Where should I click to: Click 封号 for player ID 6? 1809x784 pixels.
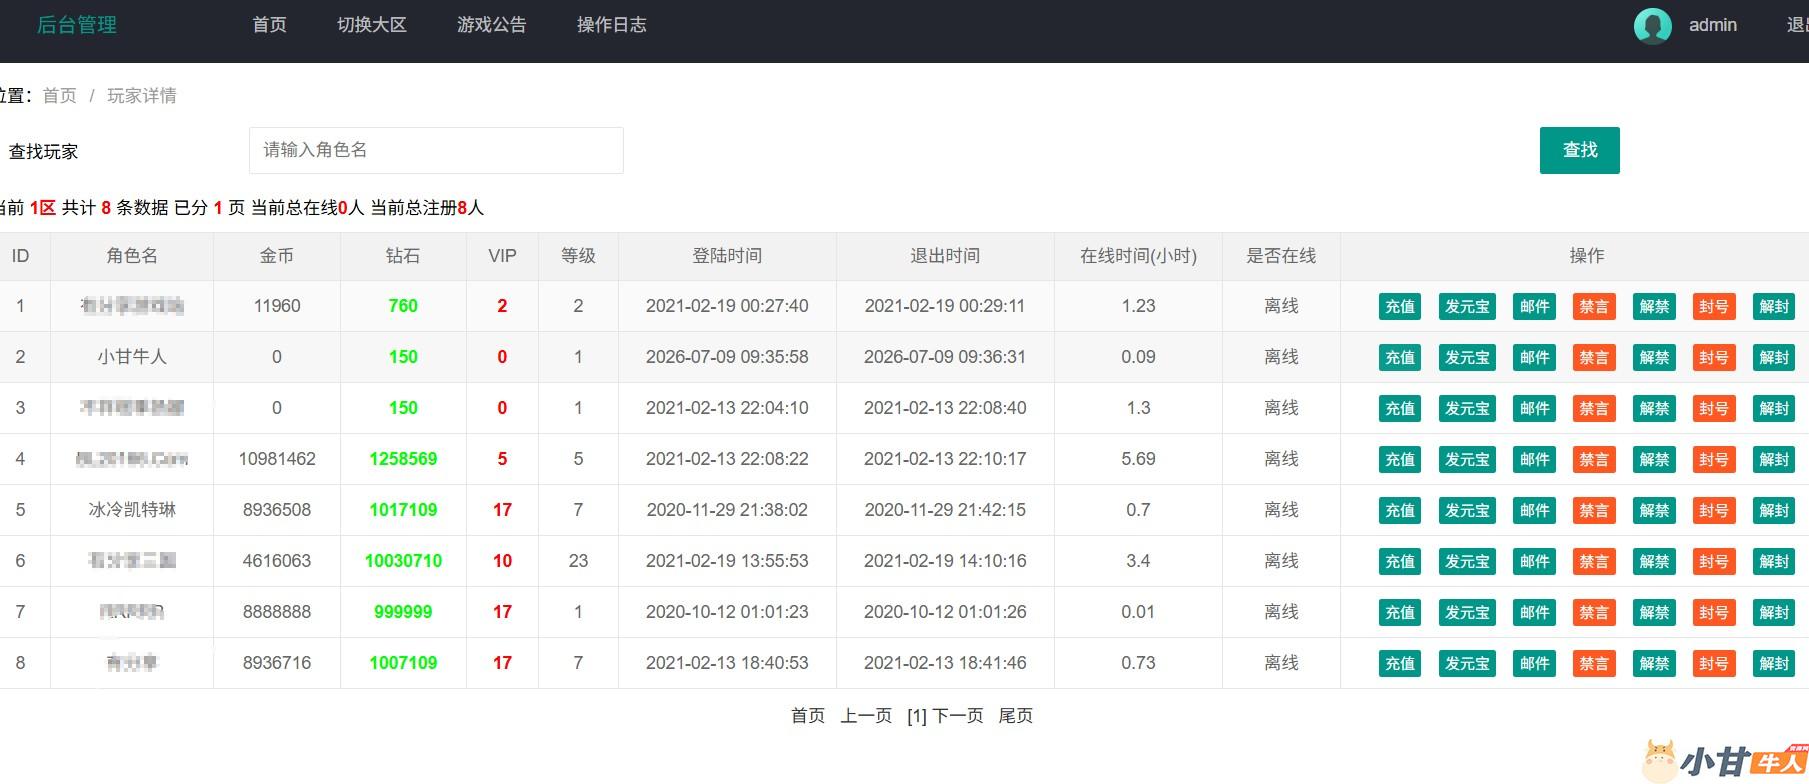pos(1714,562)
